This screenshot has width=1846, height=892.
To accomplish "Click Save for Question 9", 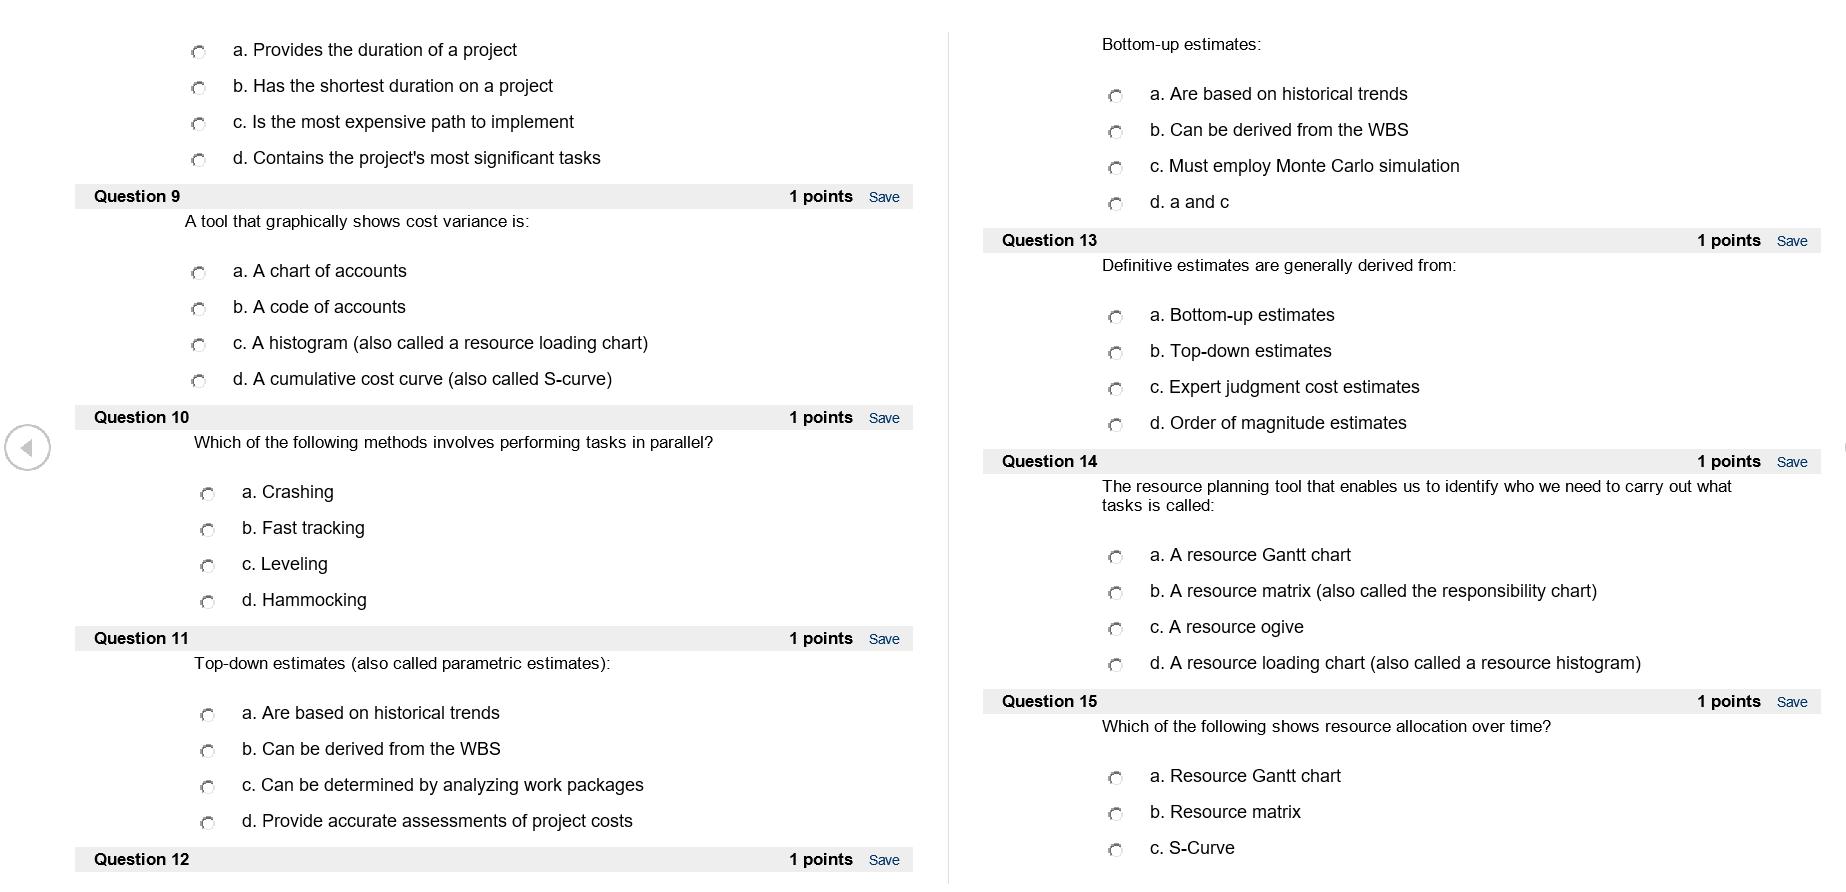I will coord(884,197).
